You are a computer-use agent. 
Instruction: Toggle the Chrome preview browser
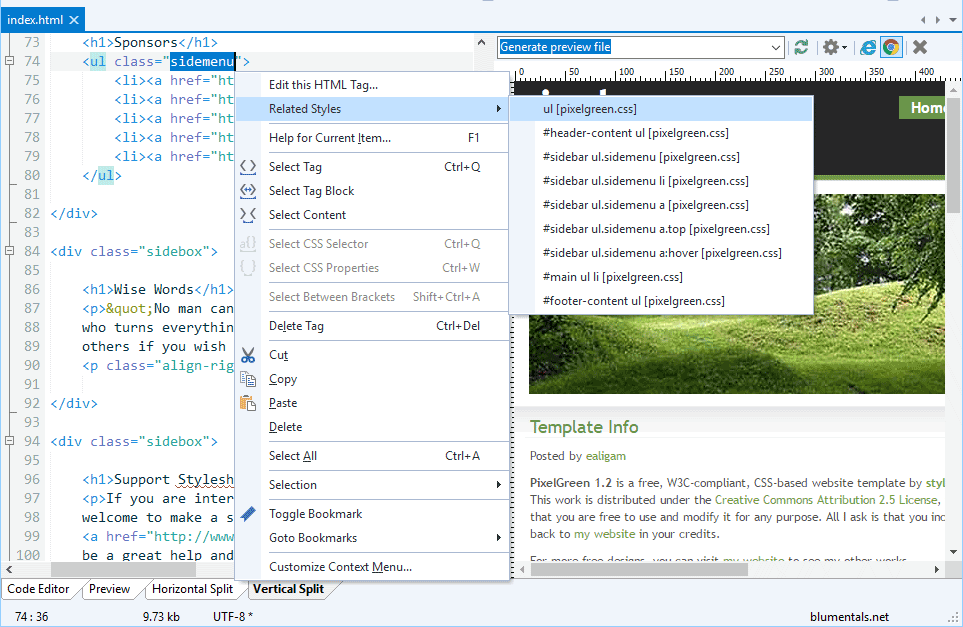[890, 47]
